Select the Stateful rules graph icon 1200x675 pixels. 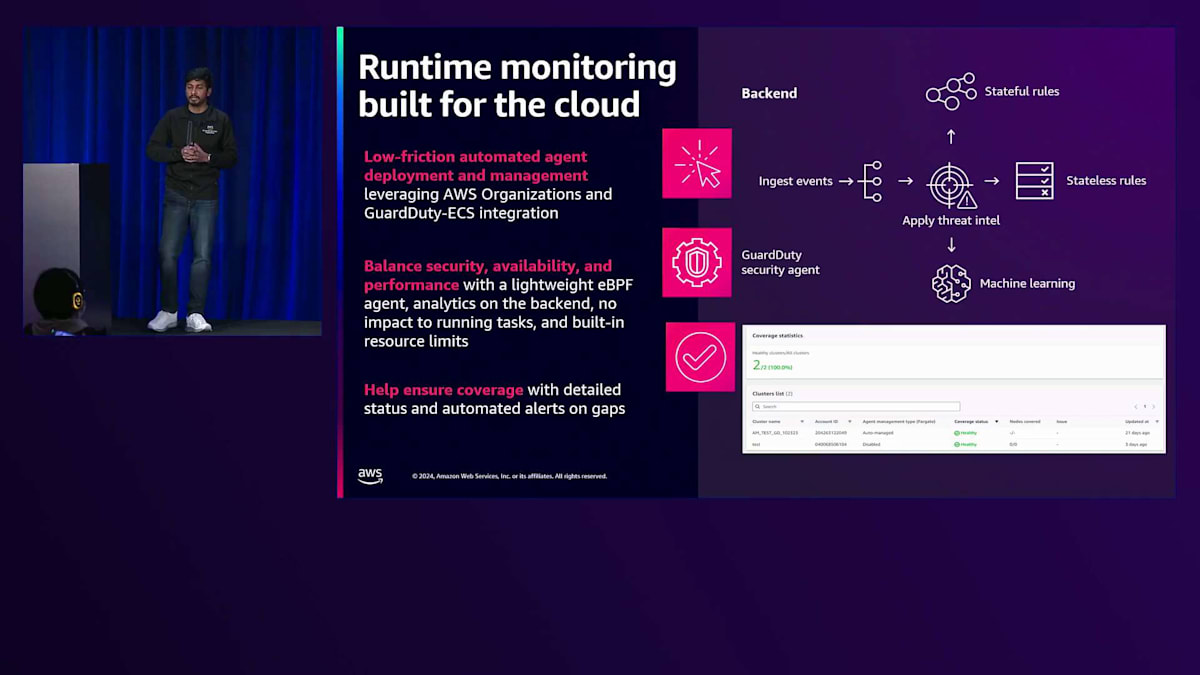[x=950, y=91]
